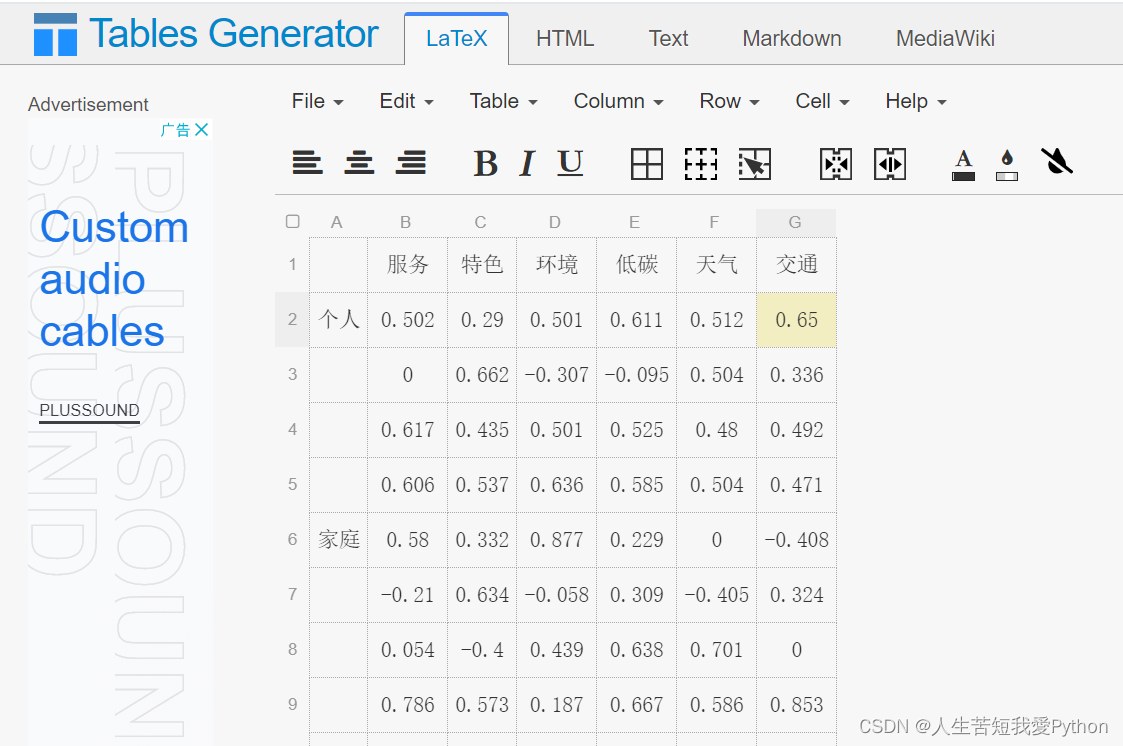Toggle bold formatting

486,163
